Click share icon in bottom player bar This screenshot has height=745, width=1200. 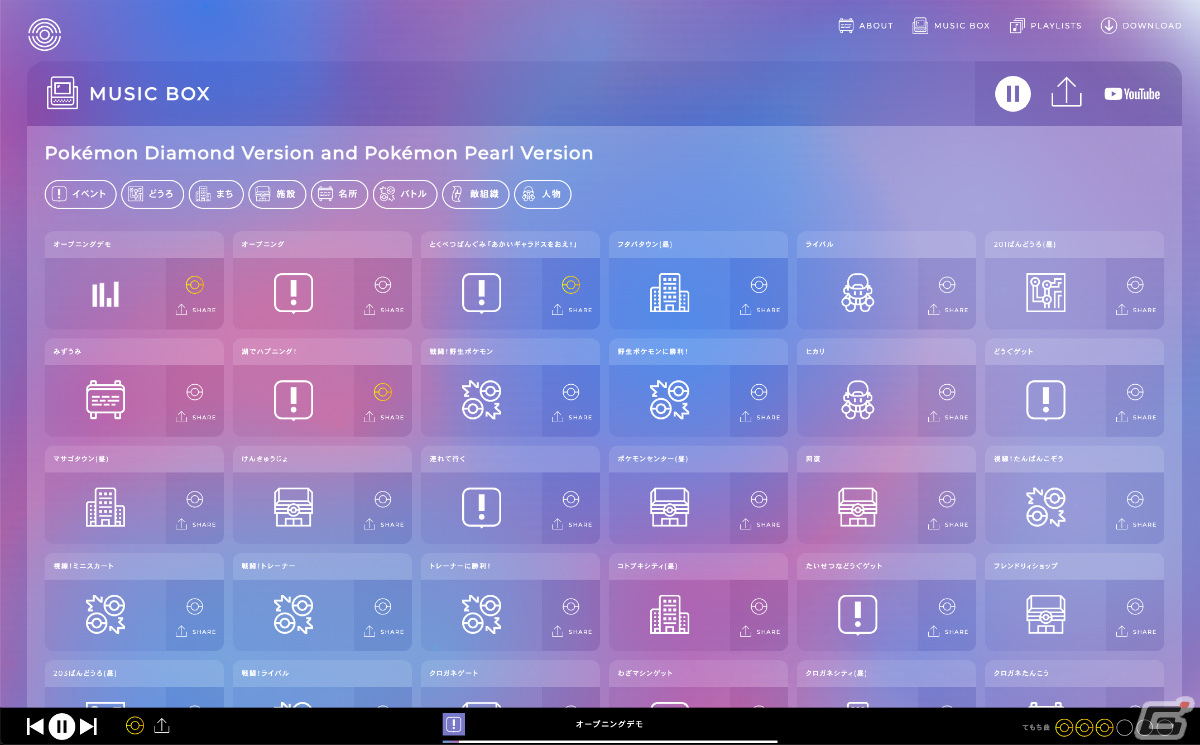(x=162, y=726)
